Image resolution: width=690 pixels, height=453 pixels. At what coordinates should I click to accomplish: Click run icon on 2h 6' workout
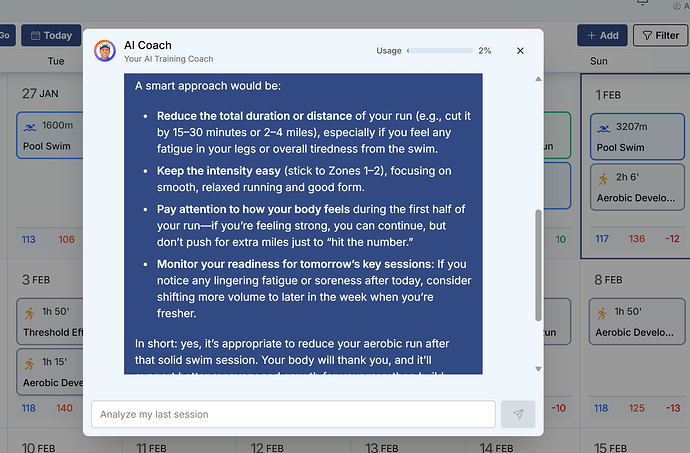click(603, 179)
